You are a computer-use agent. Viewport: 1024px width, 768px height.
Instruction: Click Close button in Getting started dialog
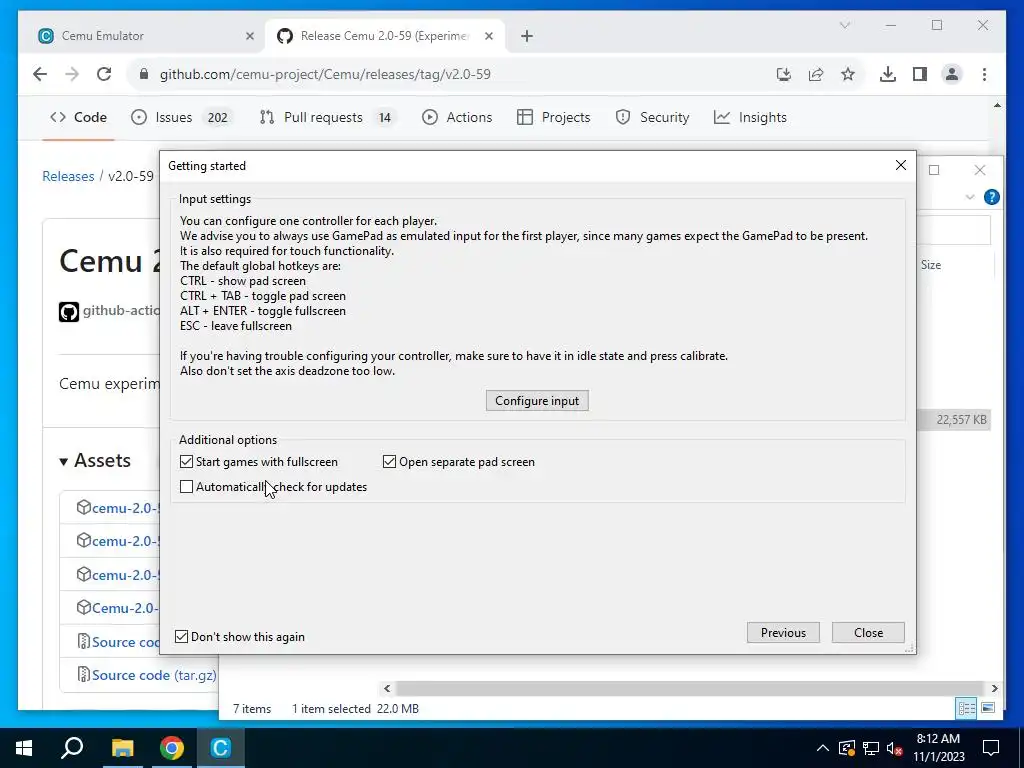pos(868,632)
